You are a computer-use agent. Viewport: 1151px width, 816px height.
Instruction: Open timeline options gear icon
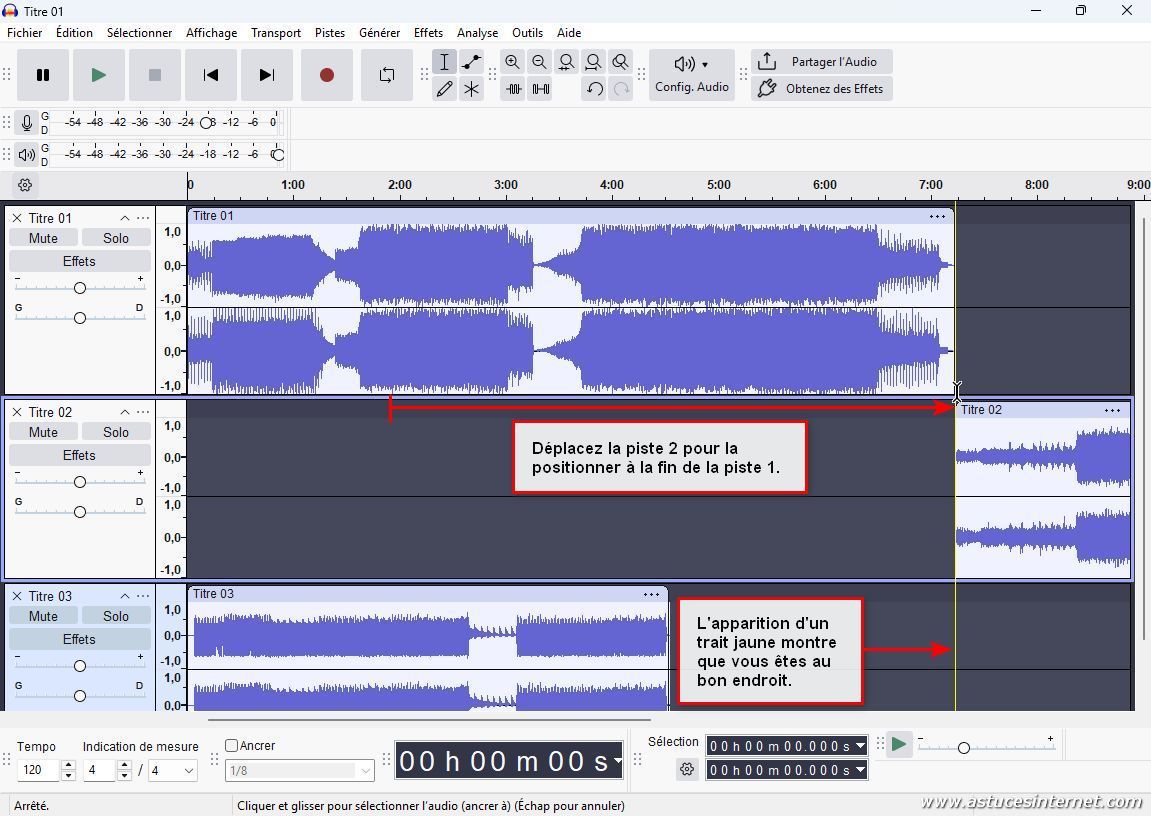pyautogui.click(x=25, y=185)
